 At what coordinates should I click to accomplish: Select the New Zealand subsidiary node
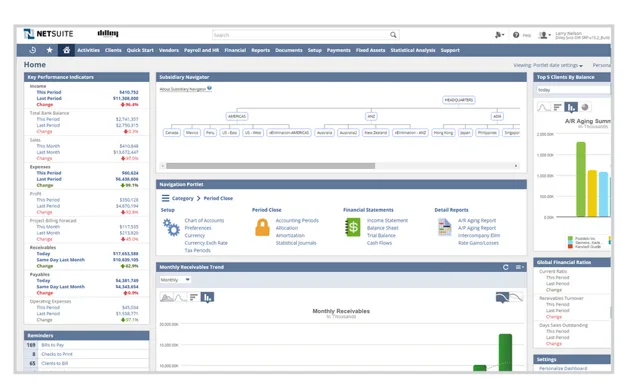[x=376, y=133]
